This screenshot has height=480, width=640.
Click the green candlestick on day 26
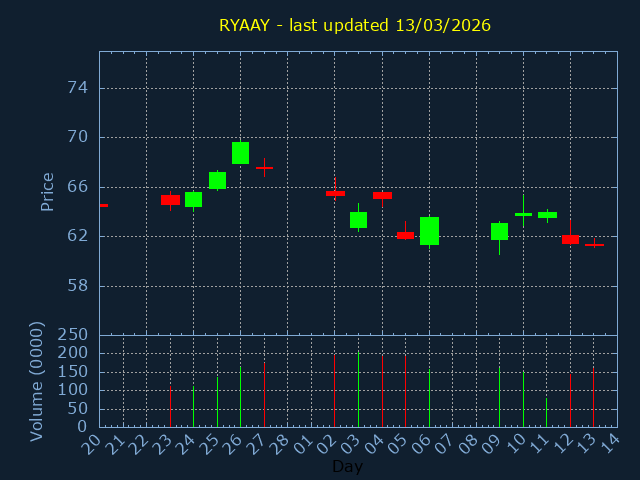click(240, 152)
